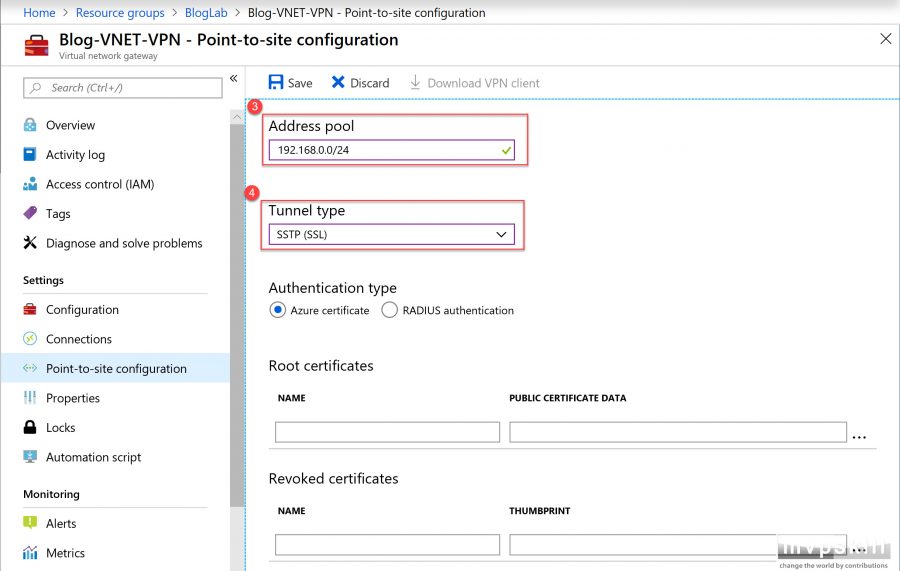The image size is (900, 571).
Task: Click the Revoked certificates THUMBPRINT field
Action: click(678, 545)
